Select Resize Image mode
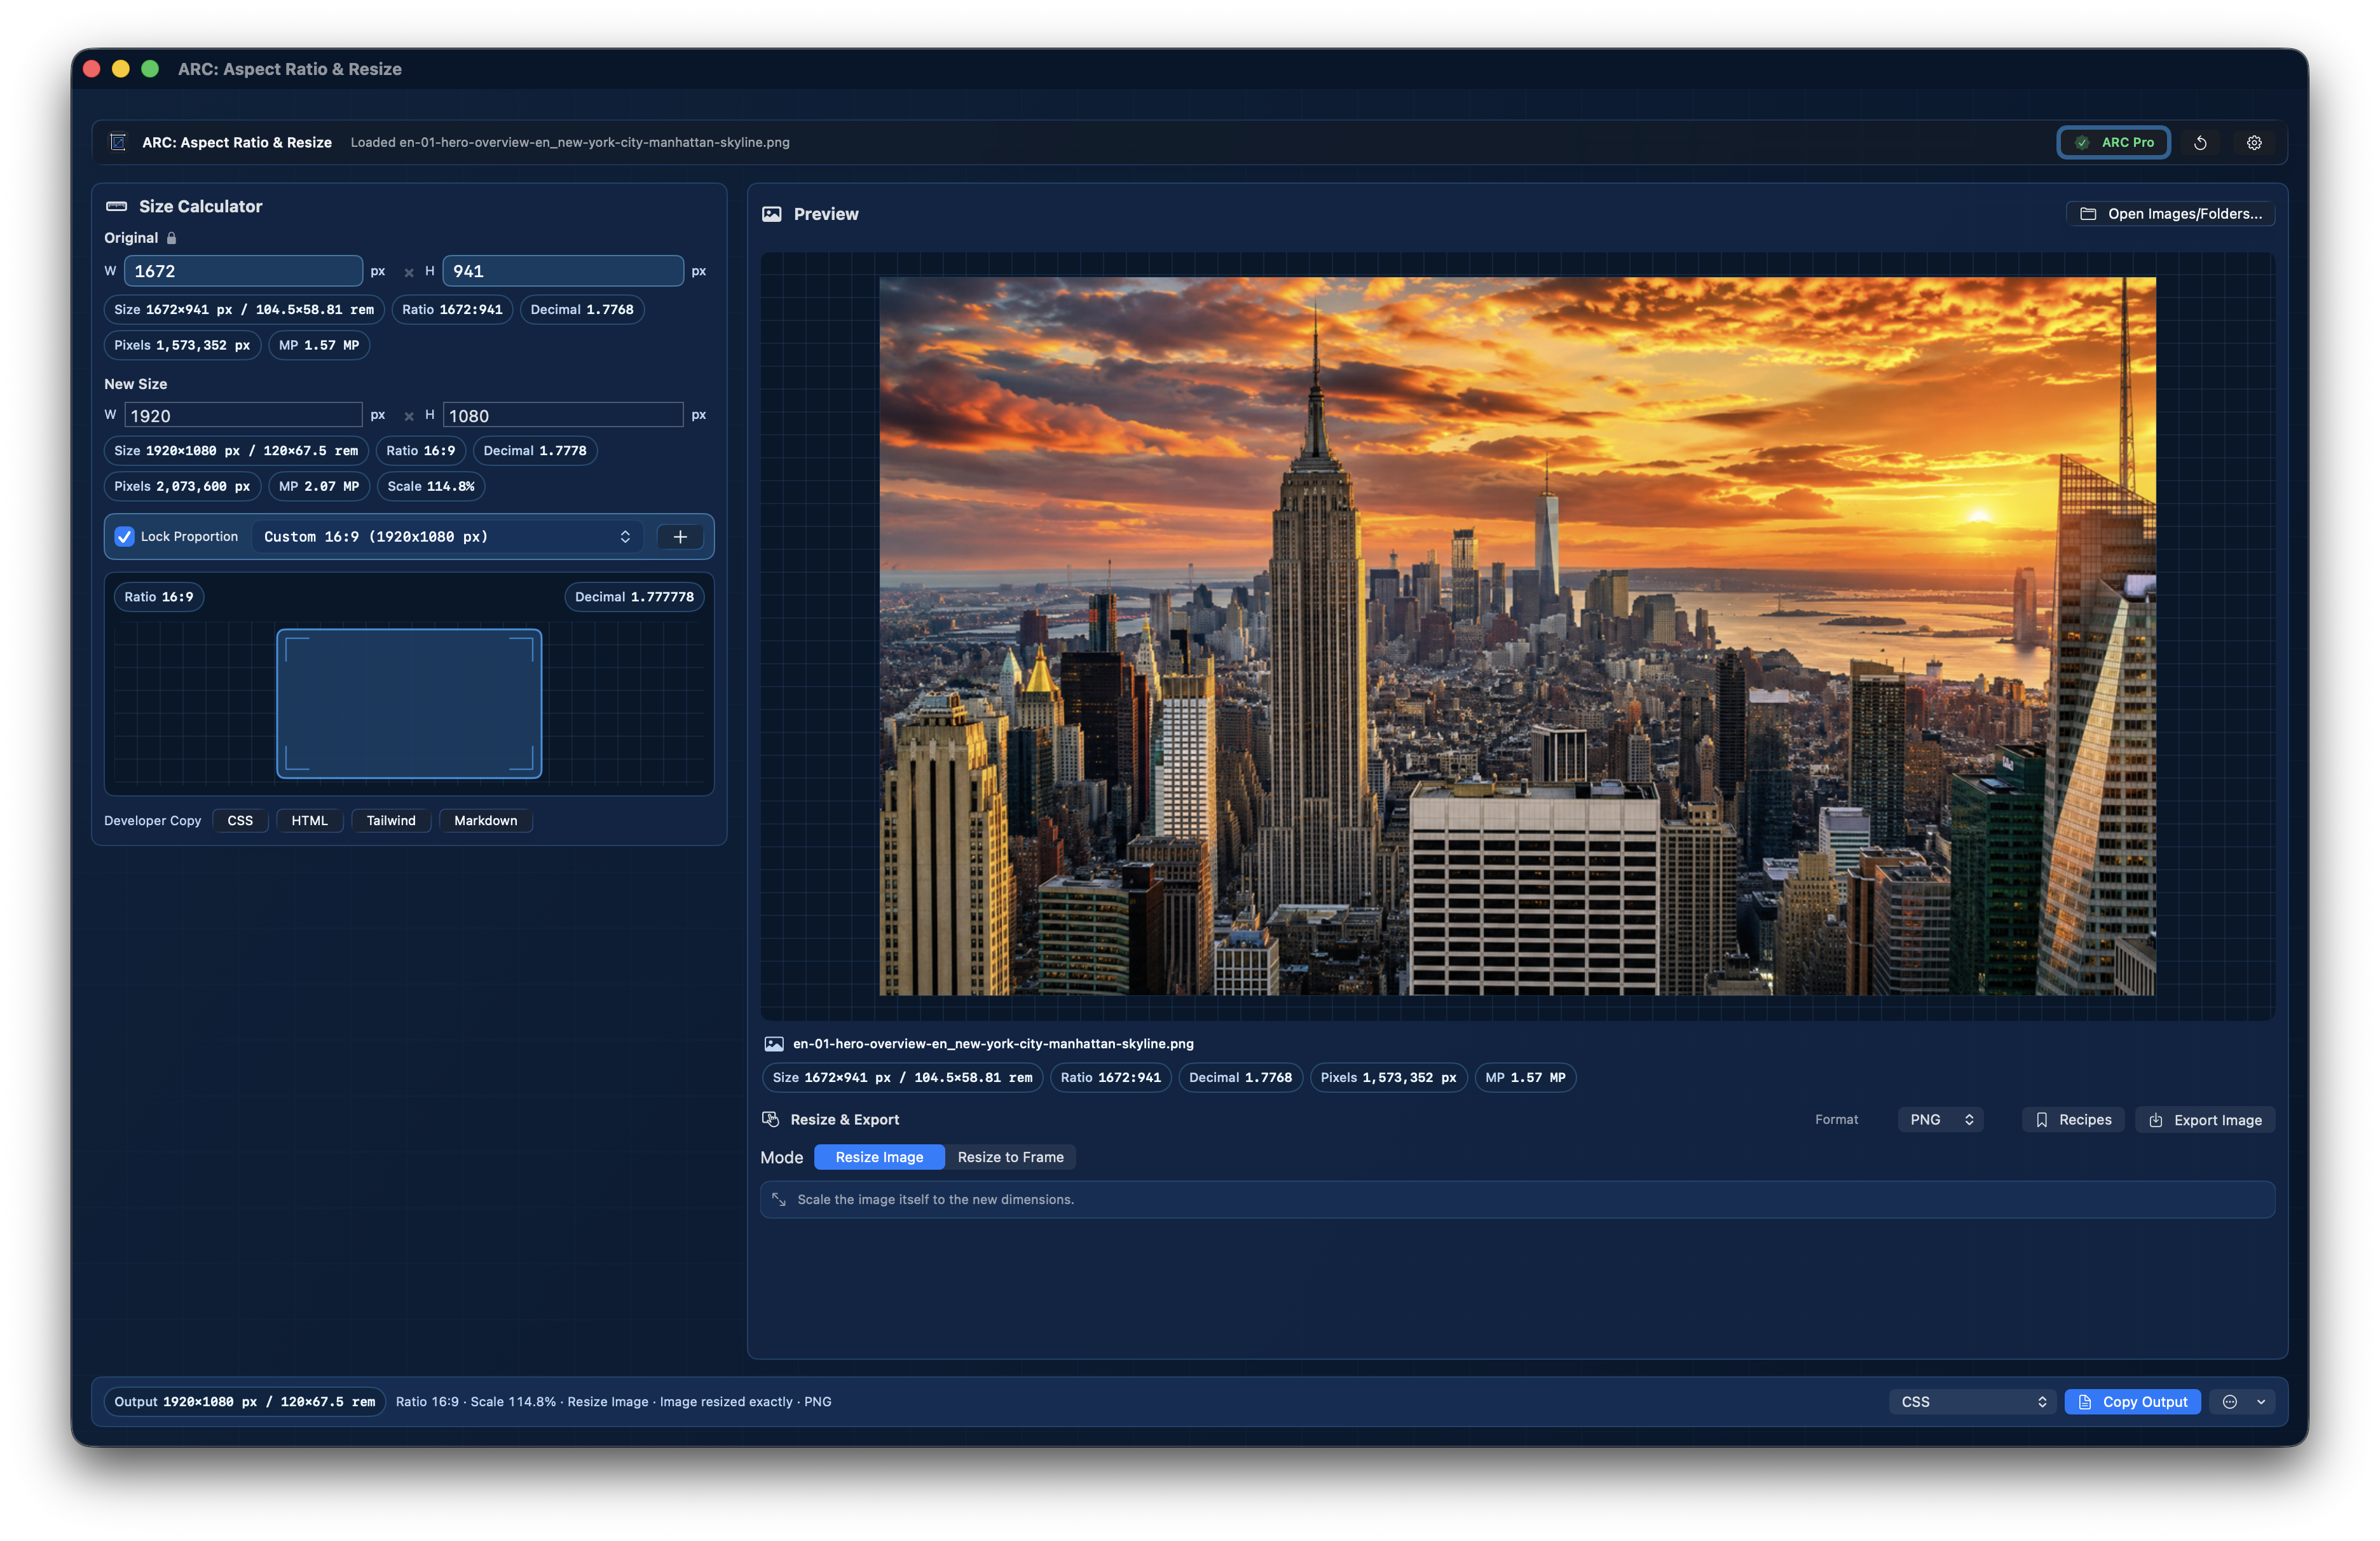Viewport: 2380px width, 1541px height. (879, 1157)
